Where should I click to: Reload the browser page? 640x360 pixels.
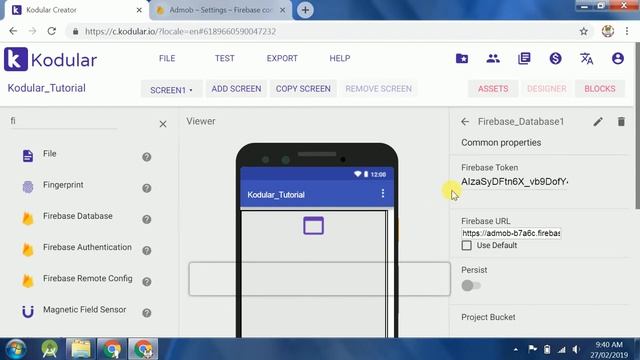(x=51, y=31)
